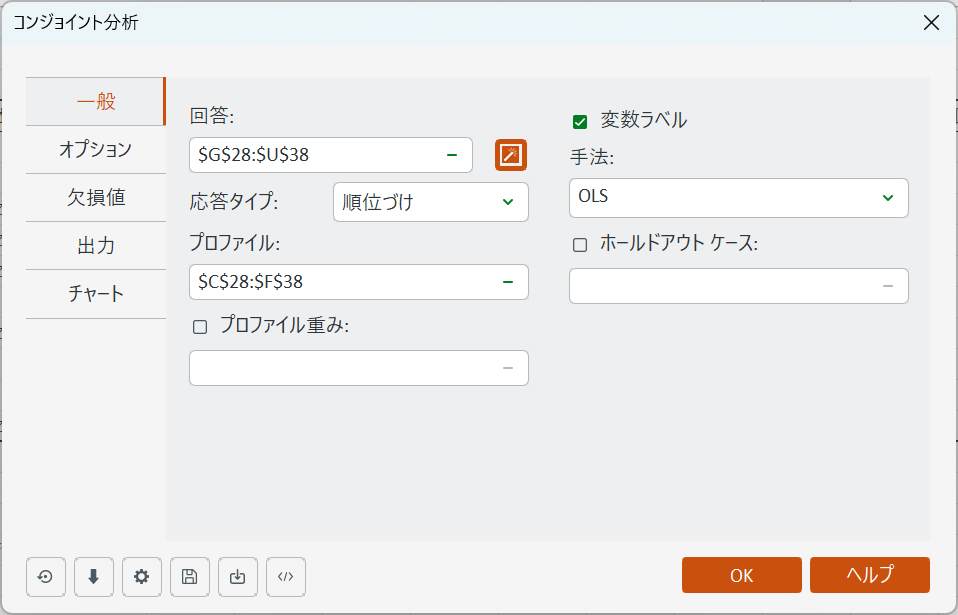Click range selector in プロファイル field
The height and width of the screenshot is (615, 958).
coord(508,282)
